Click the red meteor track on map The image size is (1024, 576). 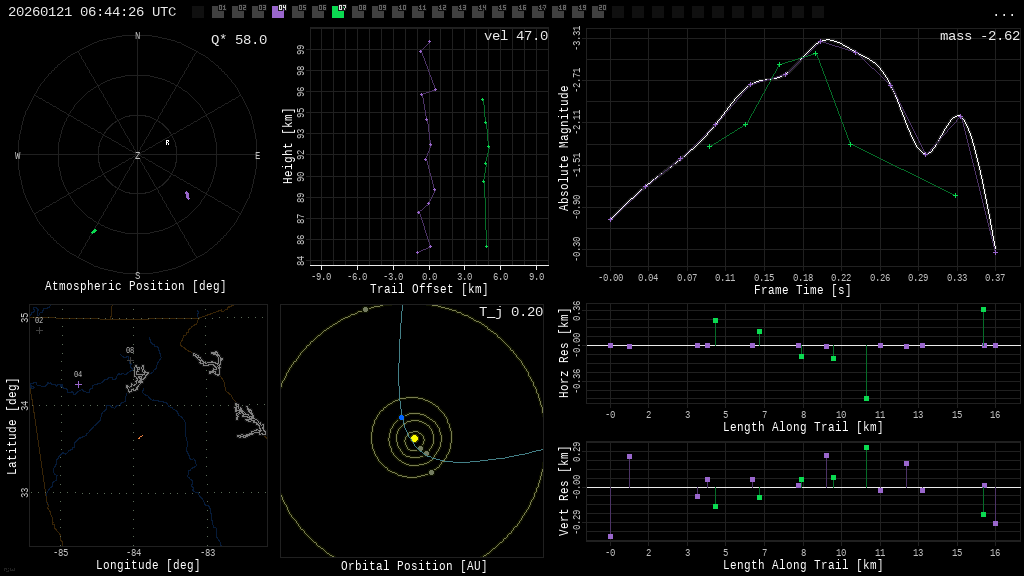click(x=140, y=437)
